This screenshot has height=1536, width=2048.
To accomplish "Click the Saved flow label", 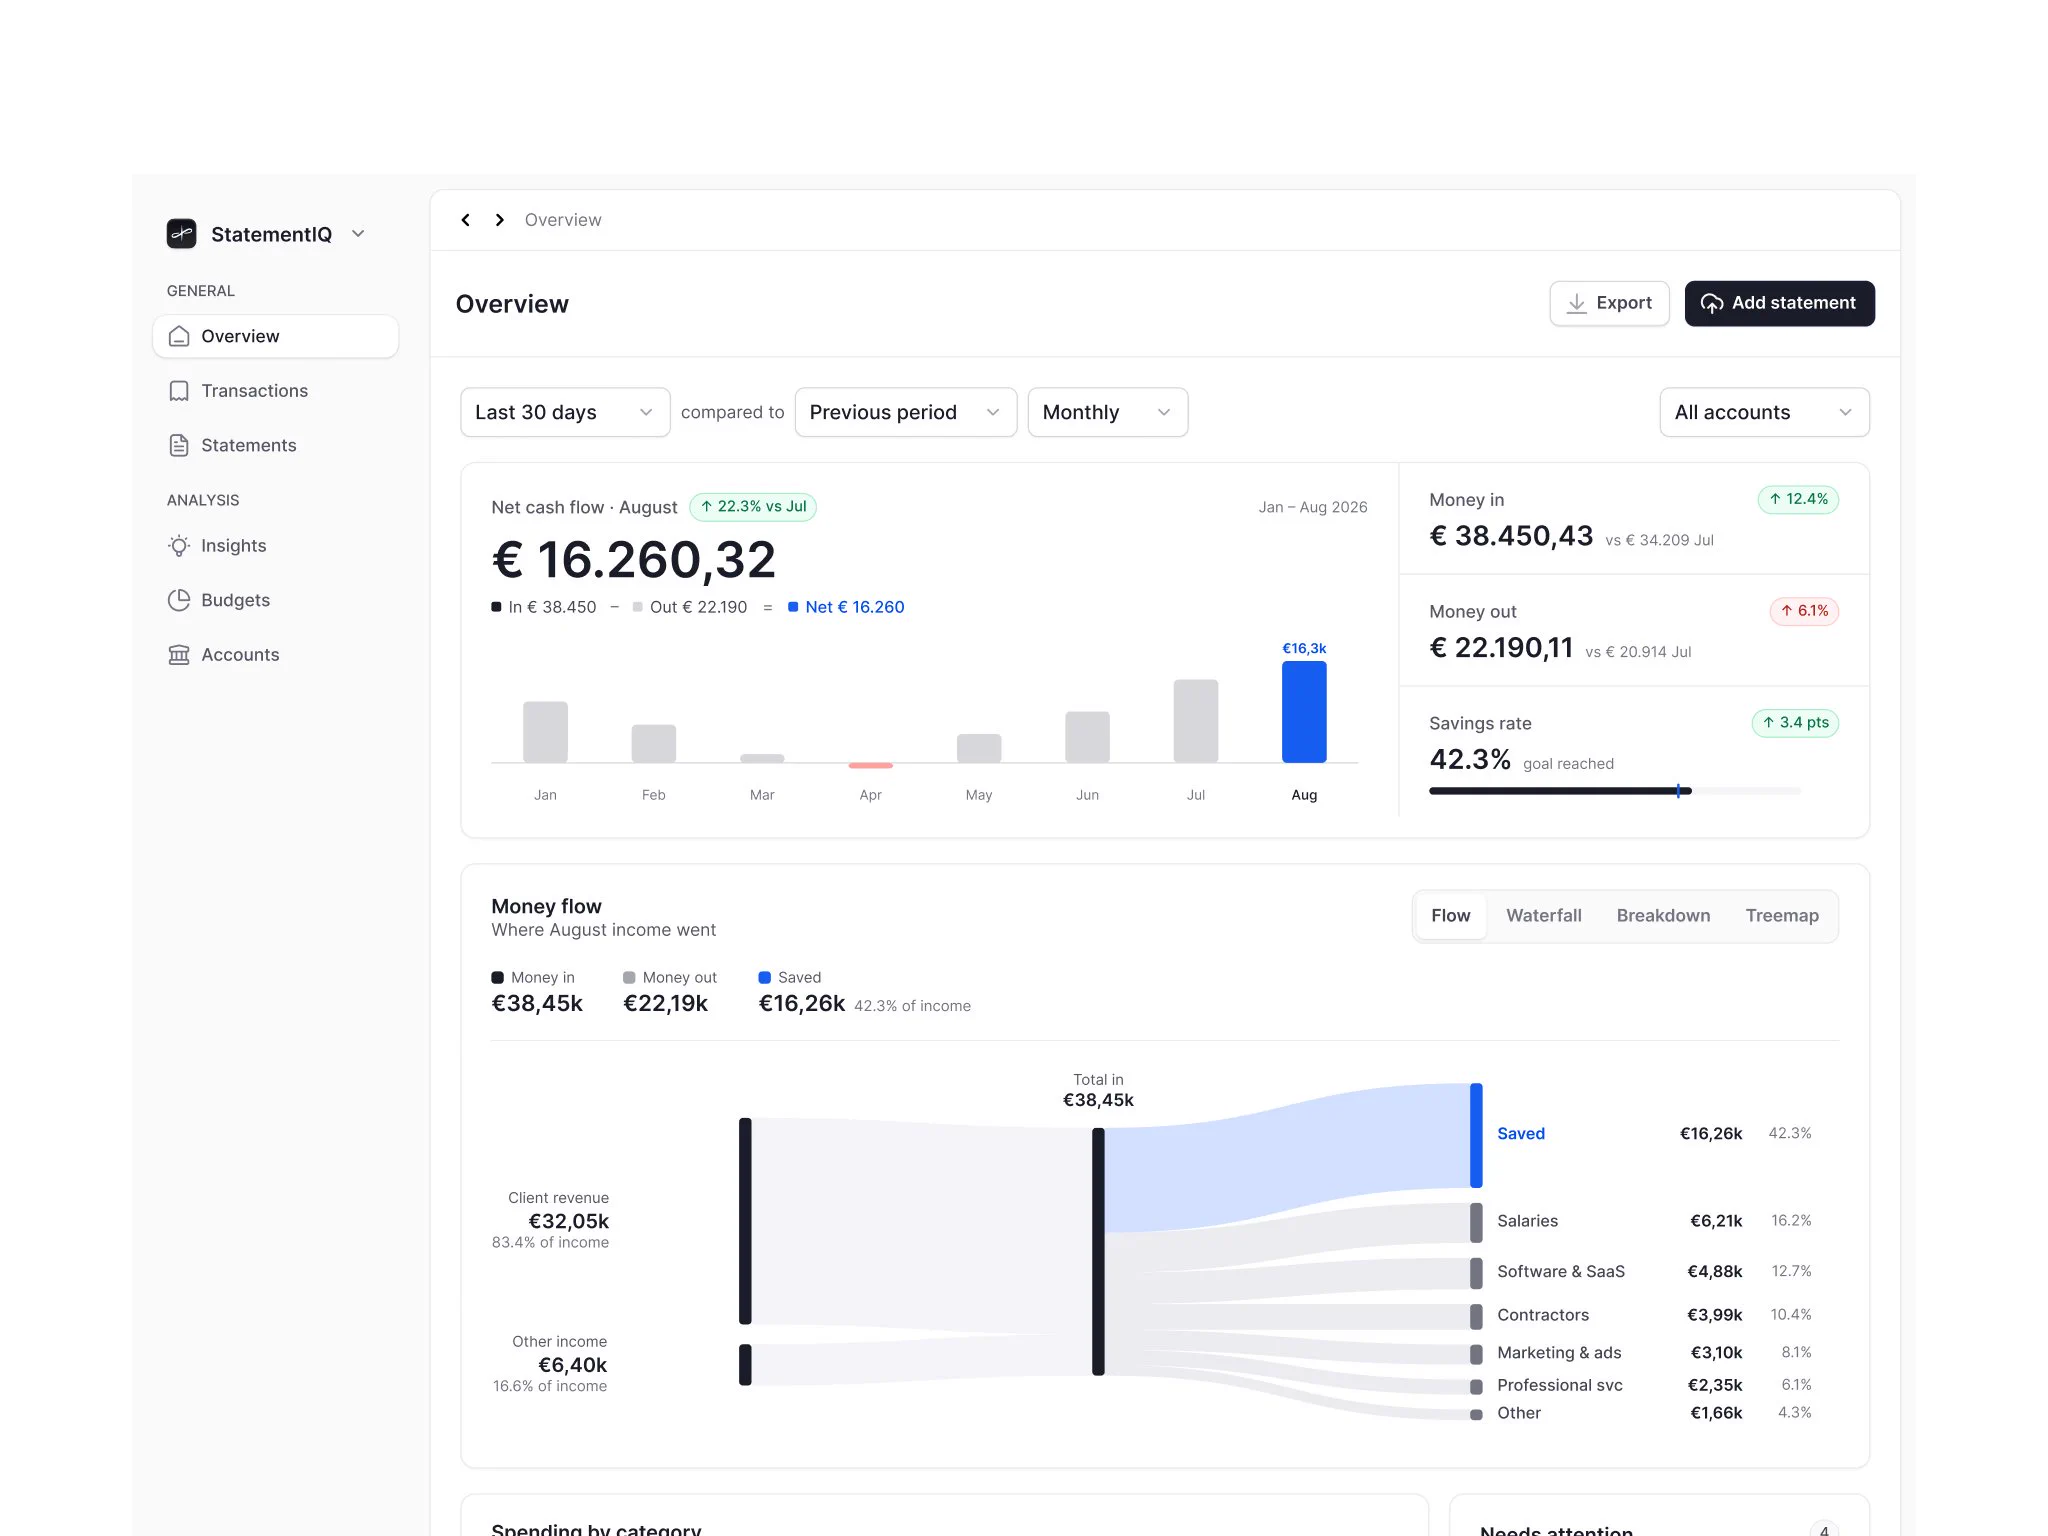I will coord(1521,1134).
